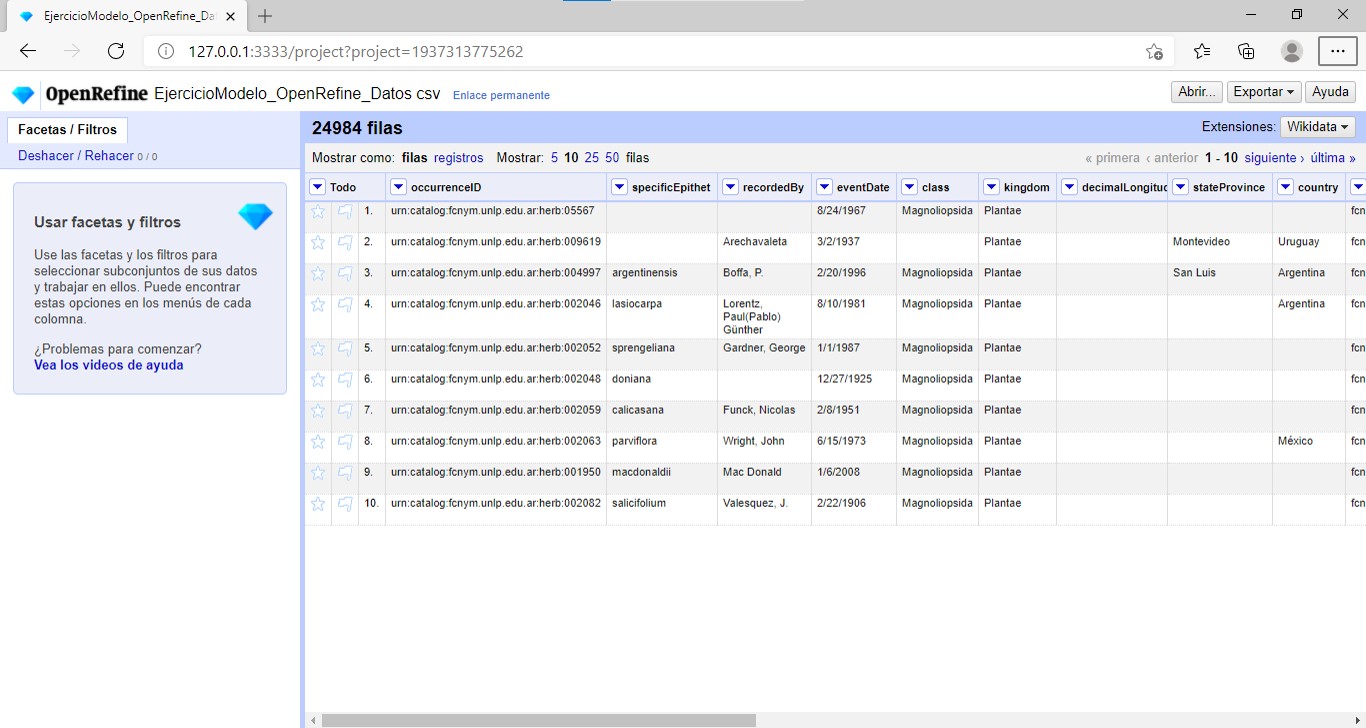
Task: Open eventDate column dropdown
Action: [x=824, y=187]
